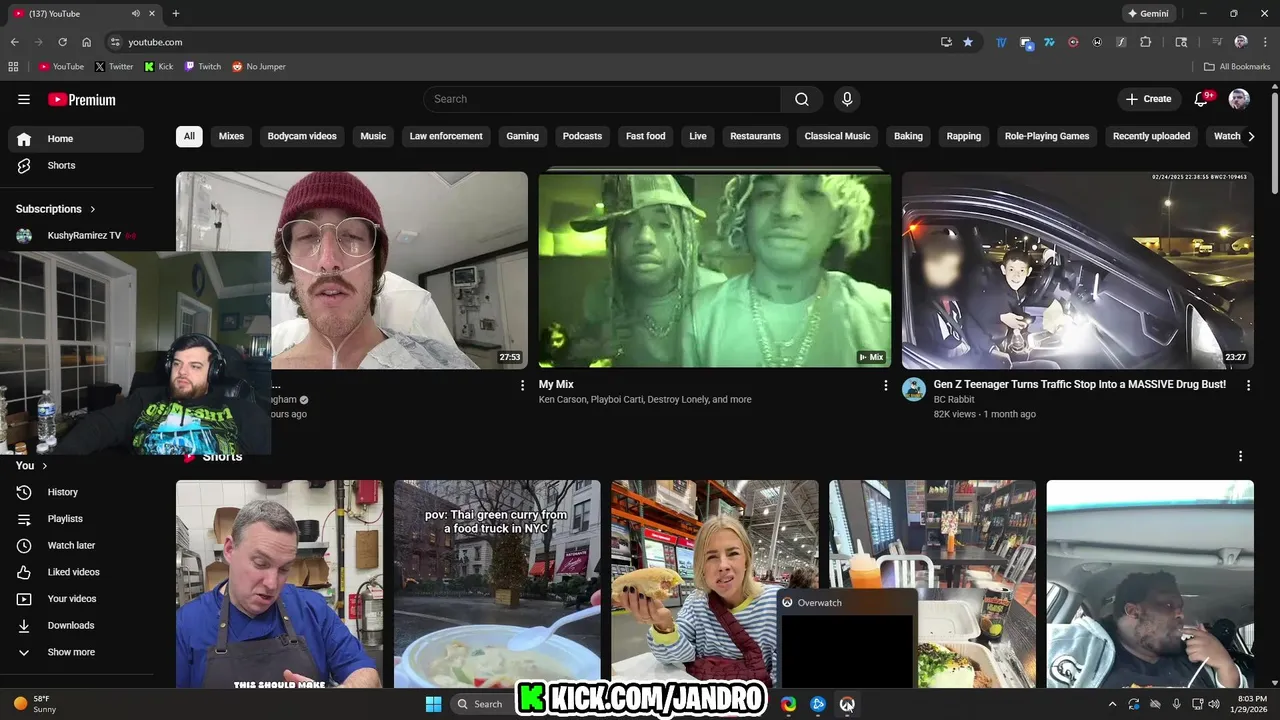Open the BC Rabbit channel avatar
The width and height of the screenshot is (1280, 720).
tap(914, 389)
